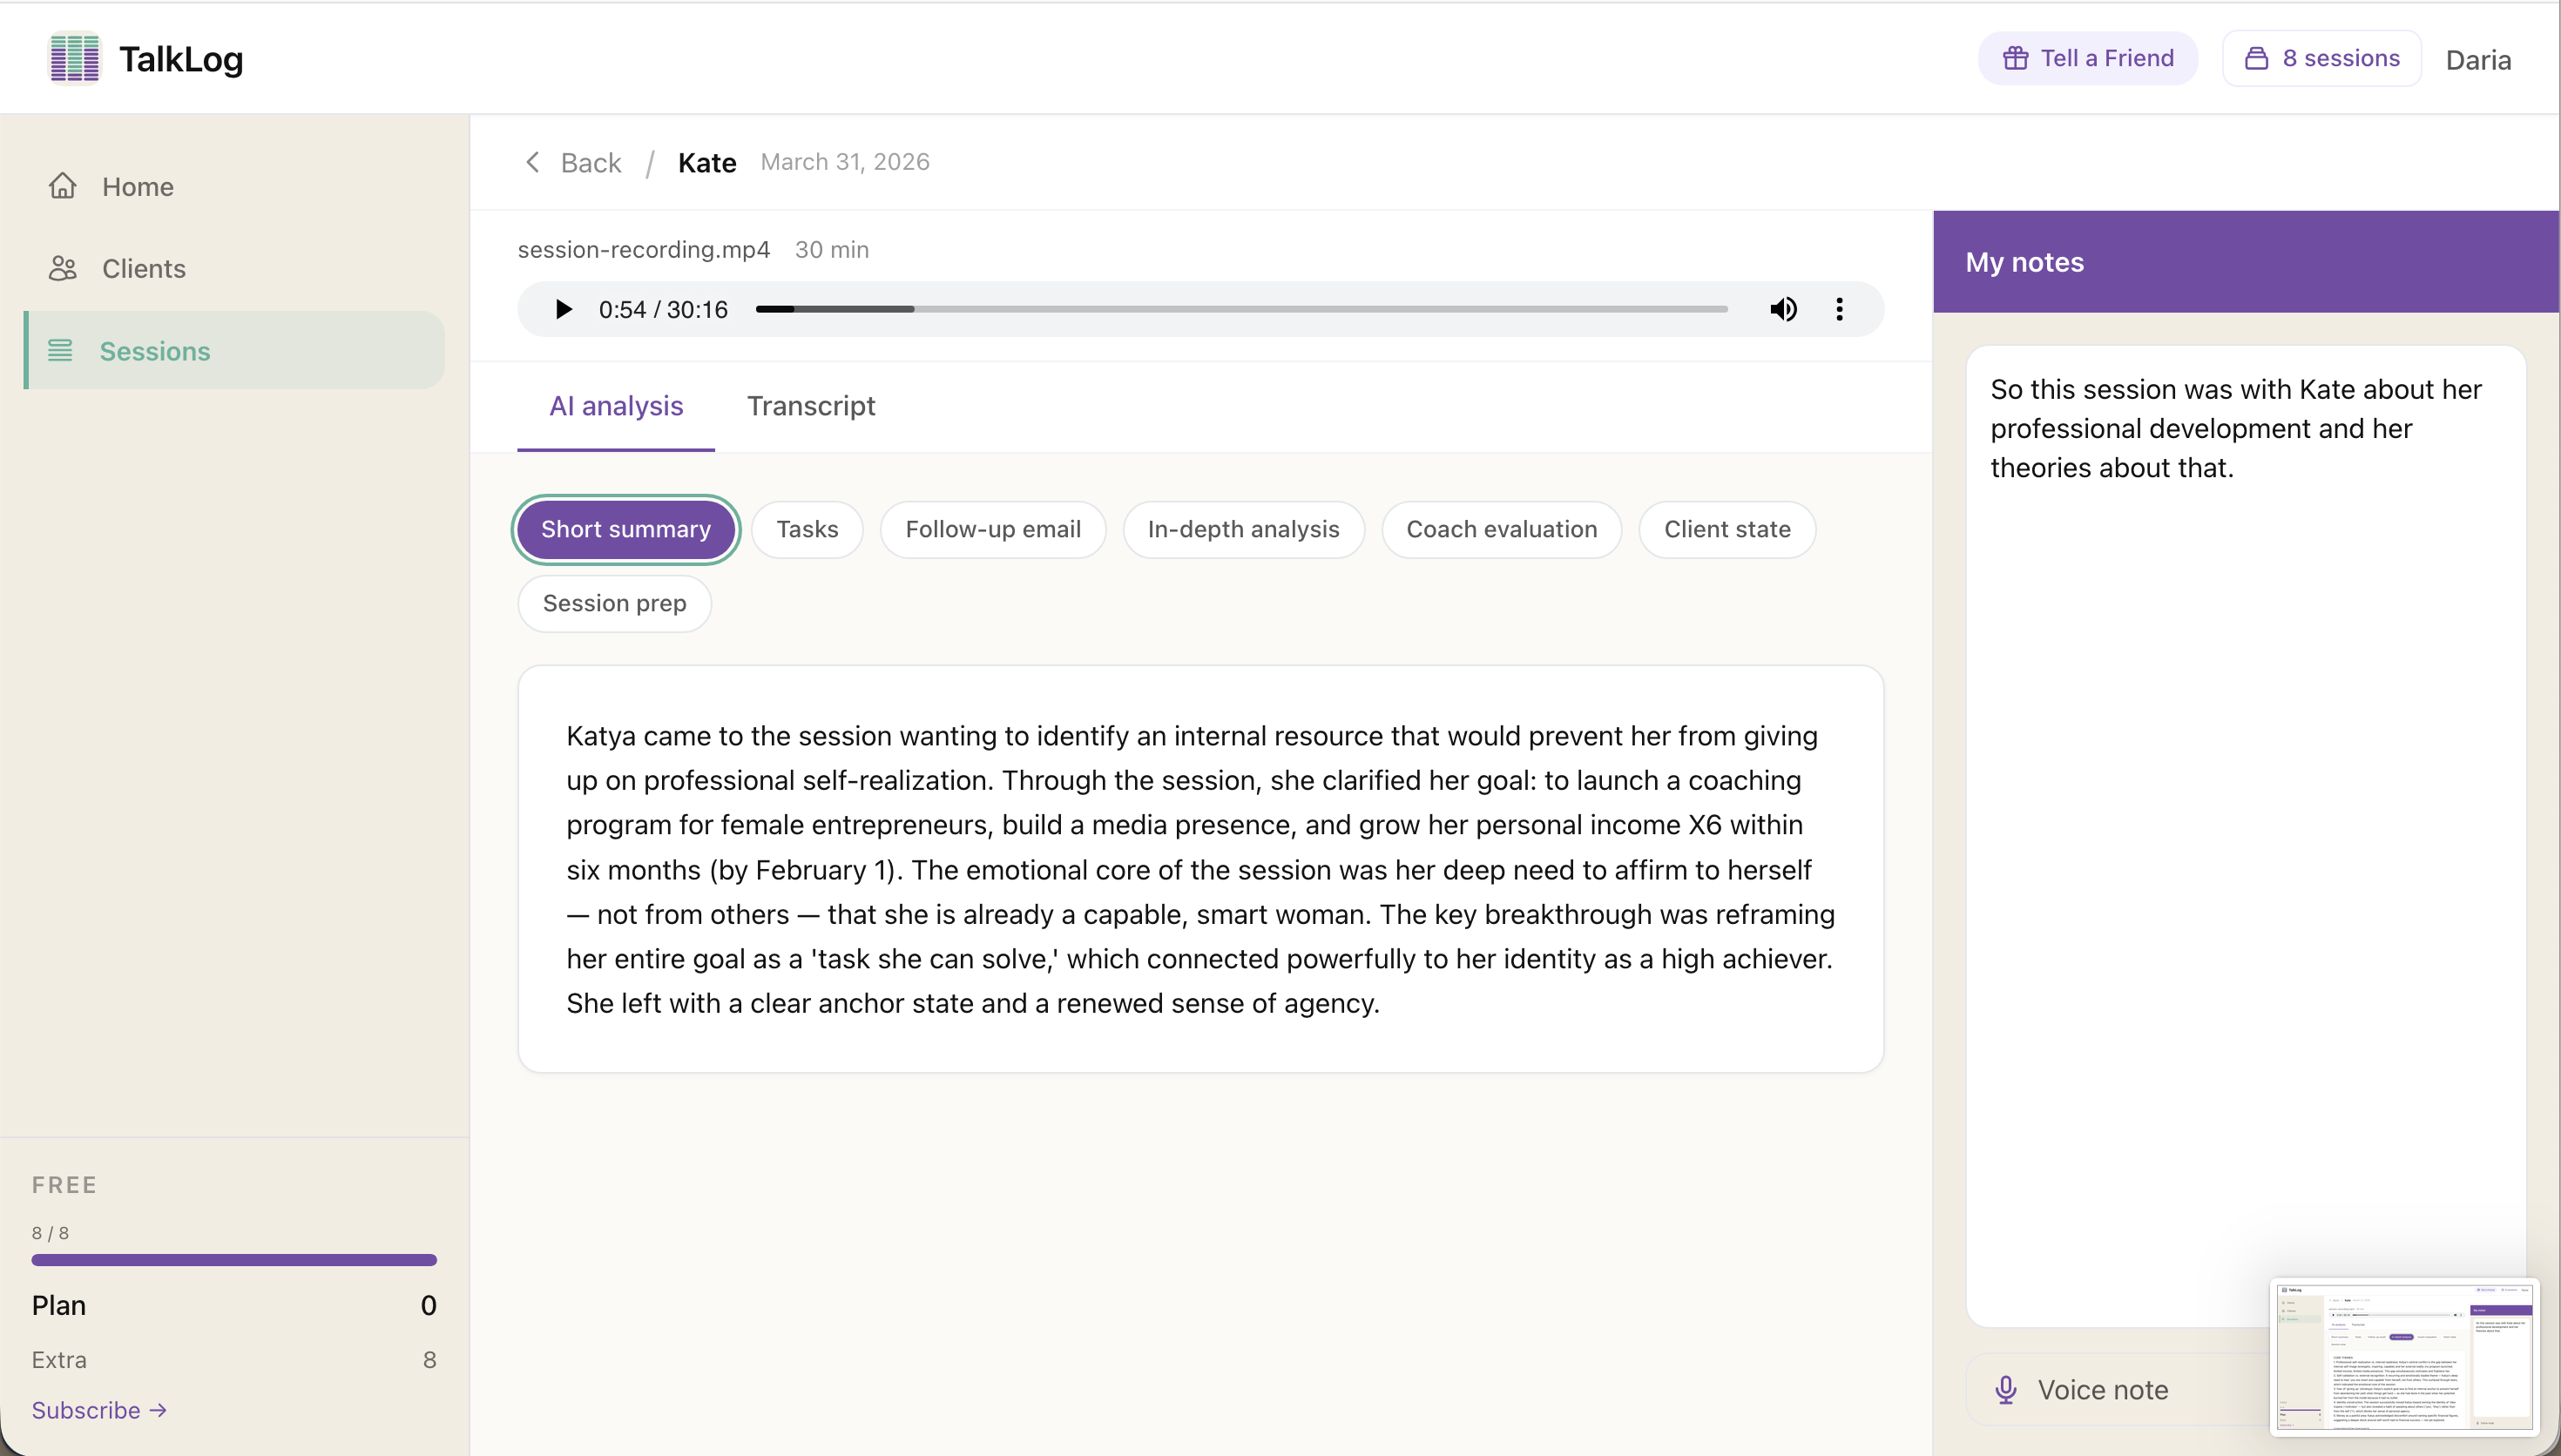Open Coach evaluation
This screenshot has width=2561, height=1456.
click(1501, 529)
